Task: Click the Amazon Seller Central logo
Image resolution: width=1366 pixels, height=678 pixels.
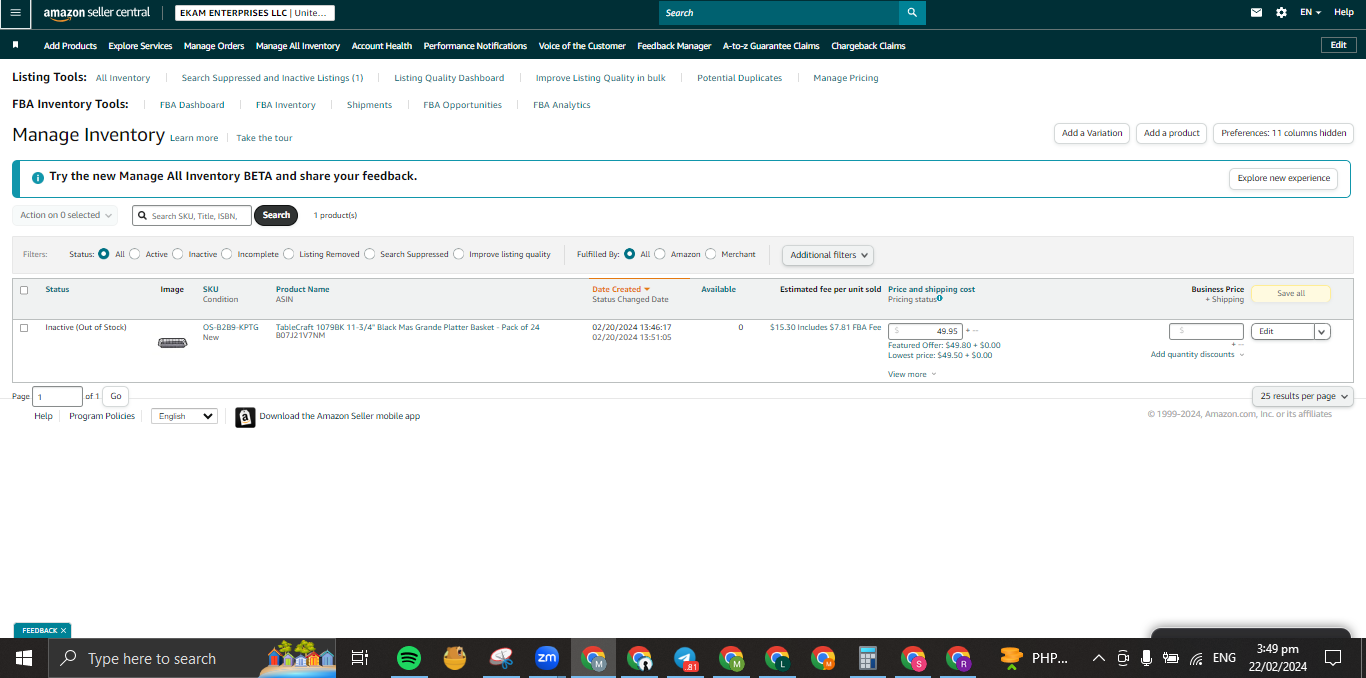Action: tap(96, 13)
